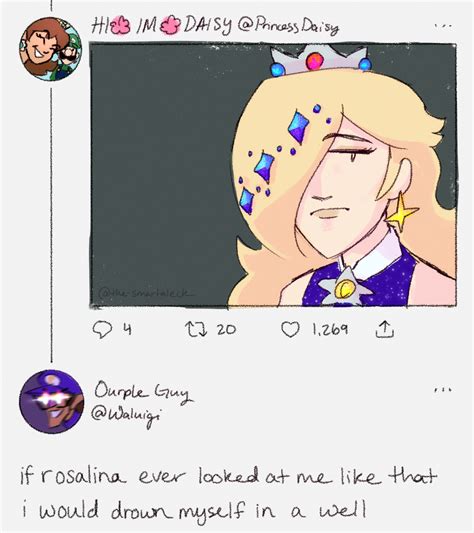474x533 pixels.
Task: Click the second pink flower emoji in Daisy's name
Action: click(171, 26)
